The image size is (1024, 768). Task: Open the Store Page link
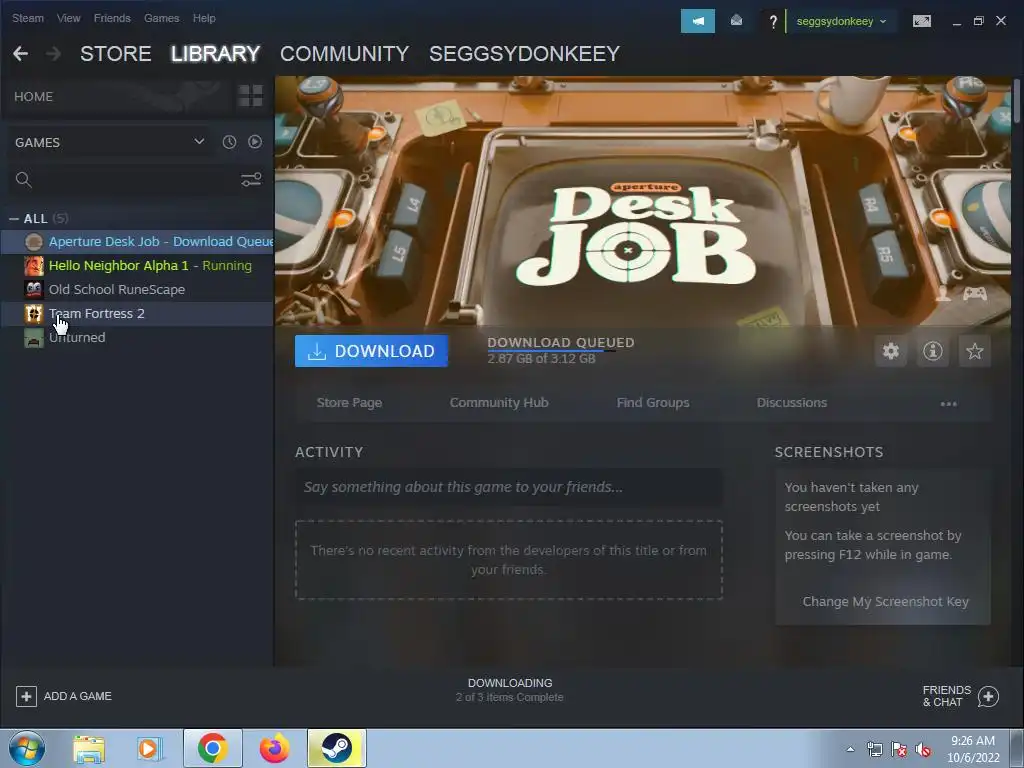click(349, 403)
